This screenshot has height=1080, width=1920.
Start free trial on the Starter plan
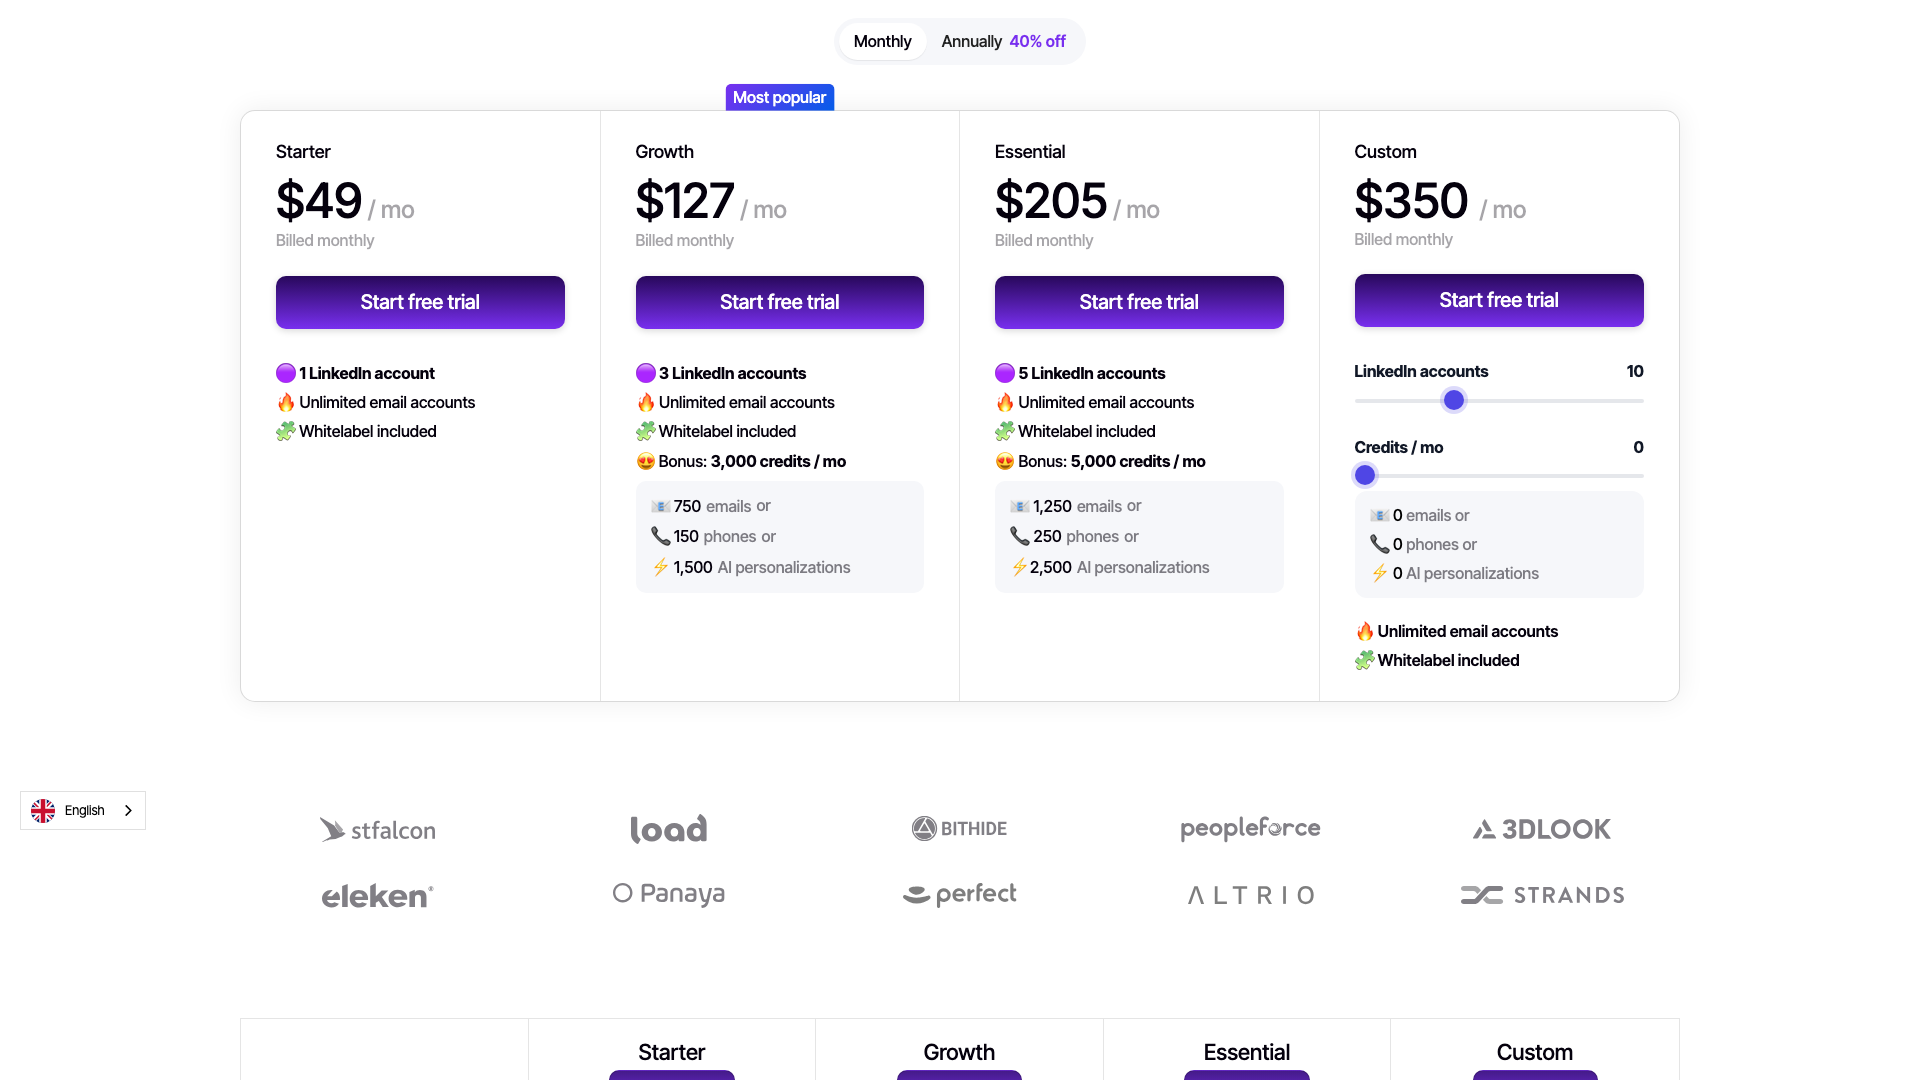pyautogui.click(x=420, y=302)
